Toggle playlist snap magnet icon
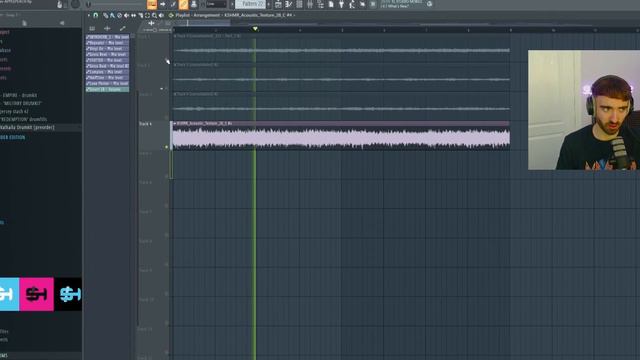The width and height of the screenshot is (640, 360). click(x=96, y=15)
